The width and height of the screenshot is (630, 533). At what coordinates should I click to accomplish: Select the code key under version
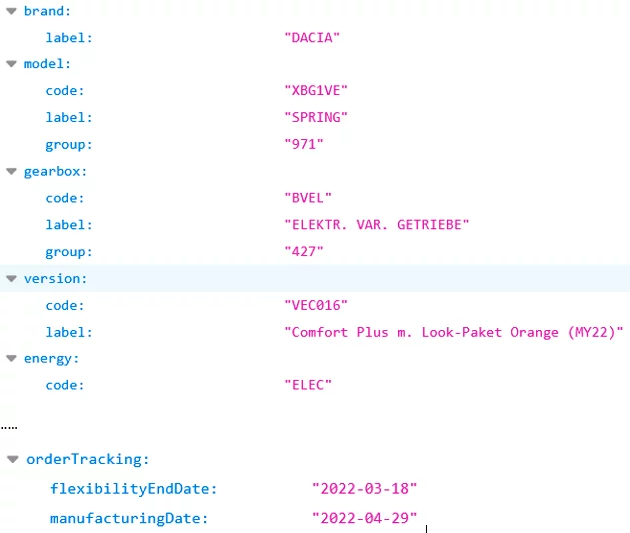(65, 306)
